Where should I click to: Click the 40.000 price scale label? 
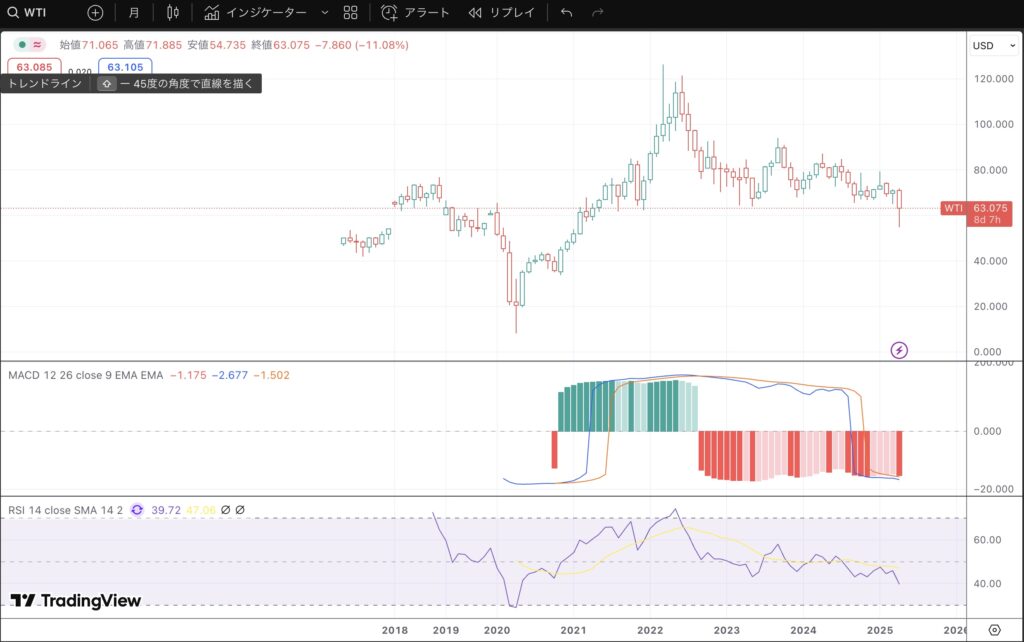tap(991, 261)
